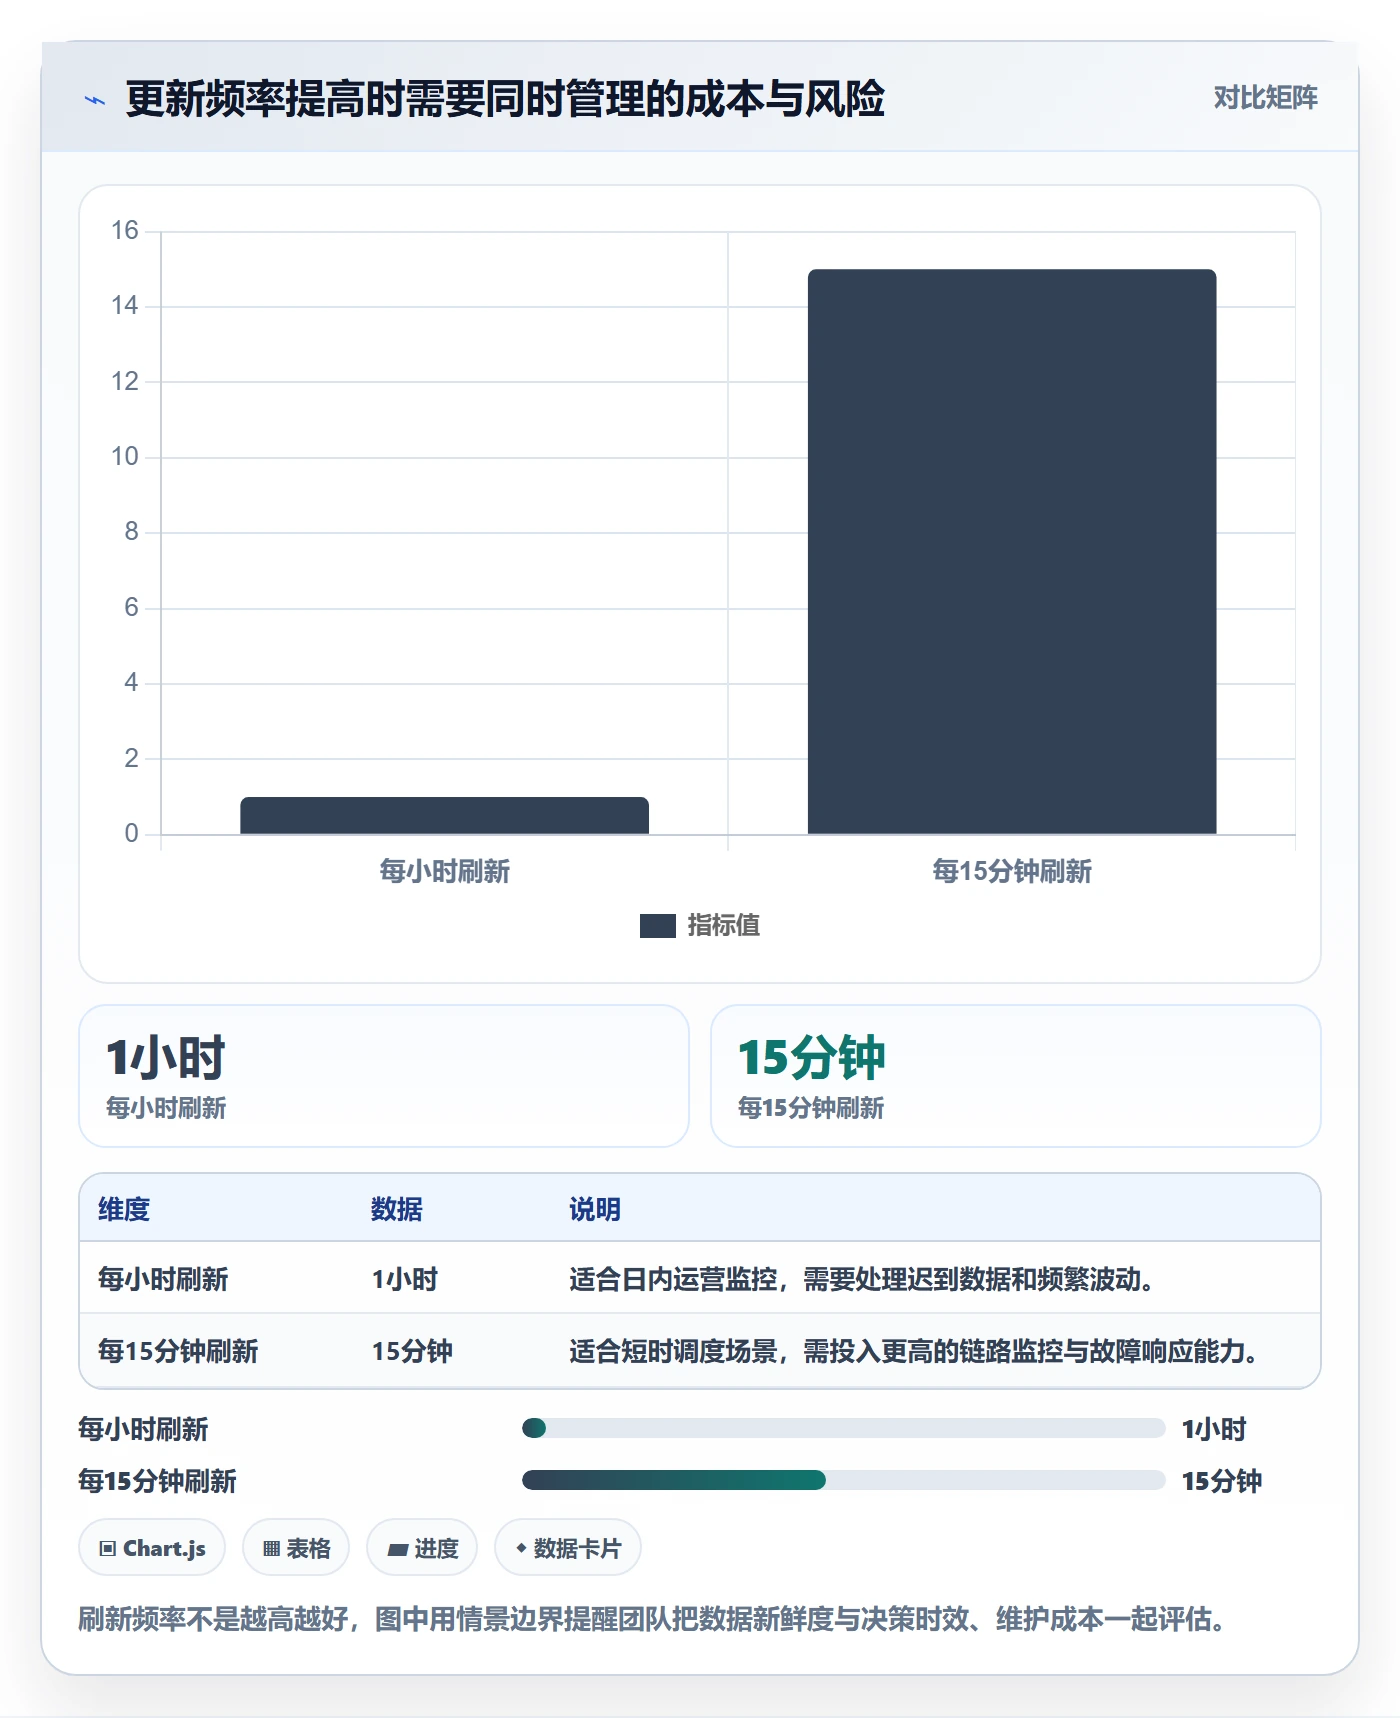Click the Chart.js tag
Screen dimensions: 1400x1718
(x=152, y=1548)
